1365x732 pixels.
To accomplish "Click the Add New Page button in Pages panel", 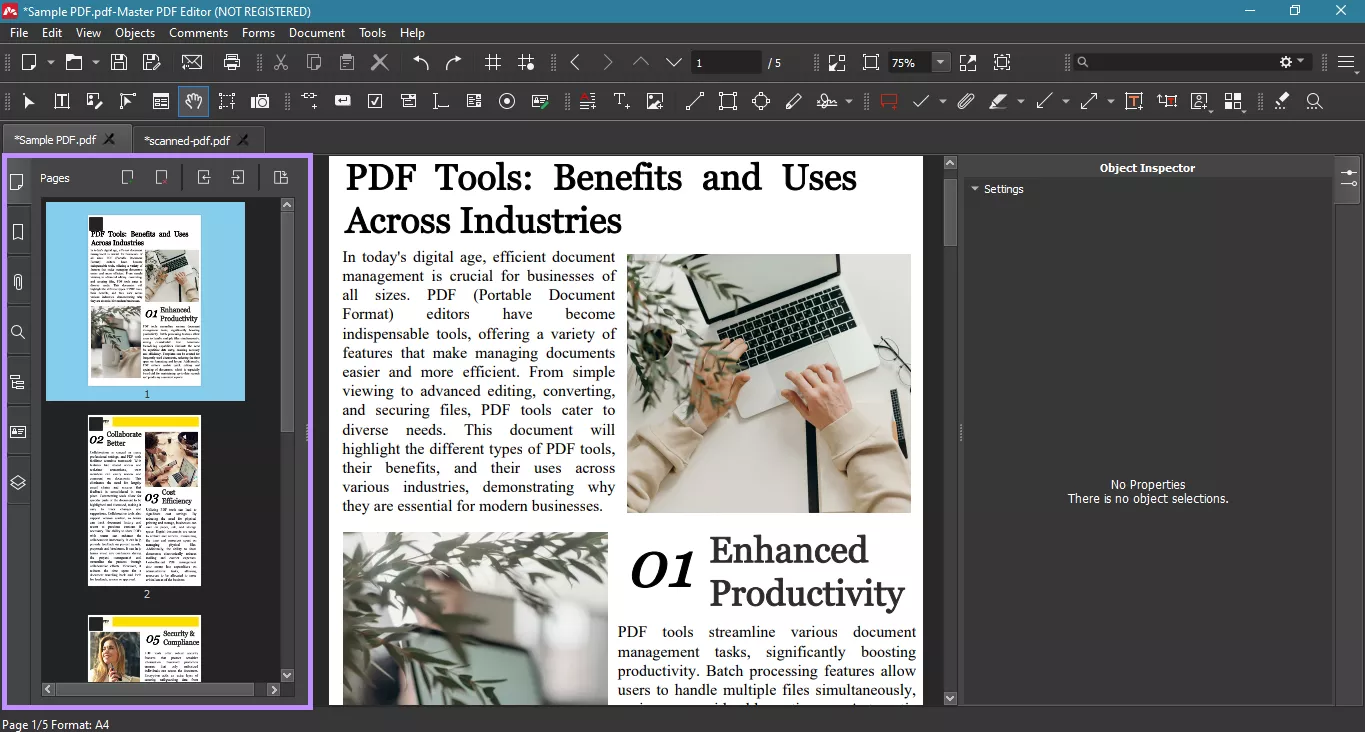I will [127, 175].
